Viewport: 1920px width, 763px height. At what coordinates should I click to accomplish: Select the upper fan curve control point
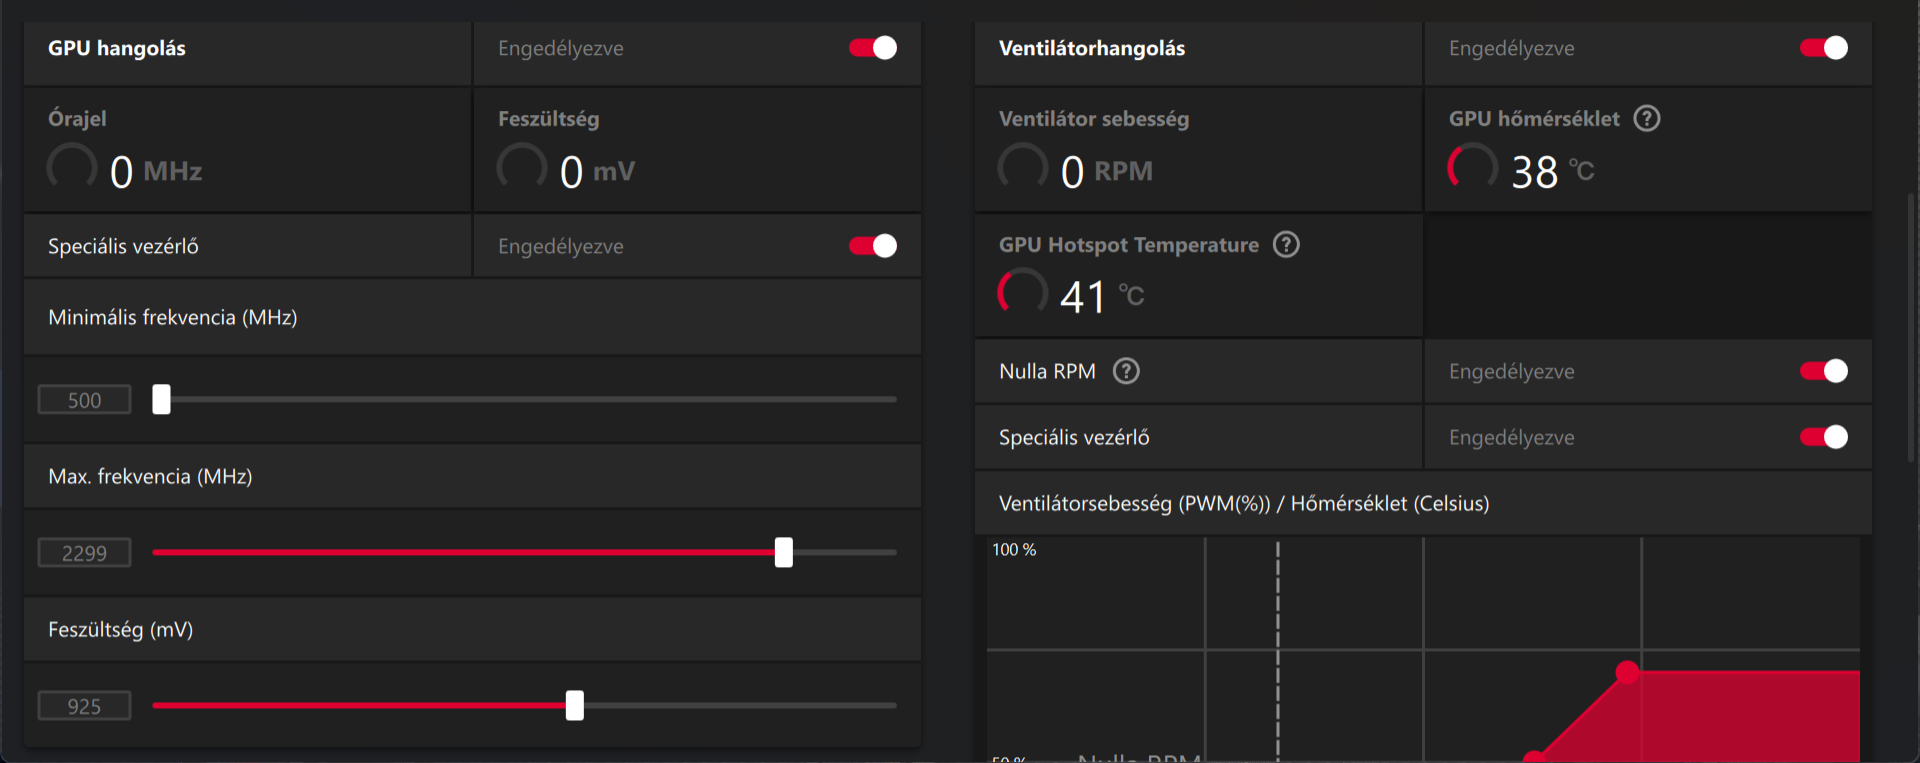1627,672
